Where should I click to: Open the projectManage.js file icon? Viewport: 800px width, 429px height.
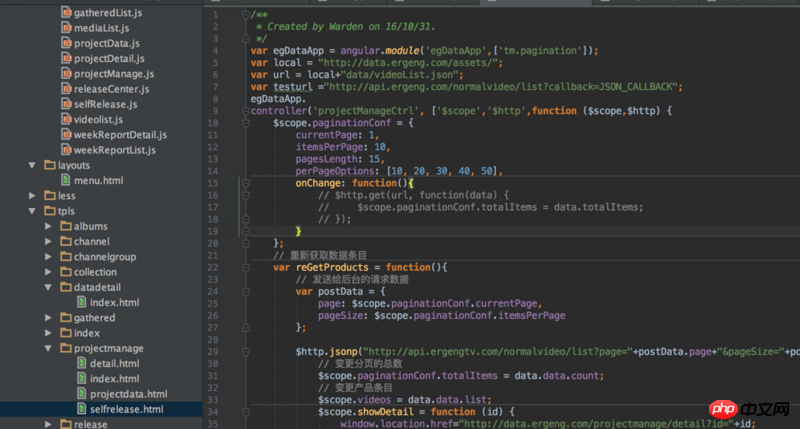click(x=64, y=74)
